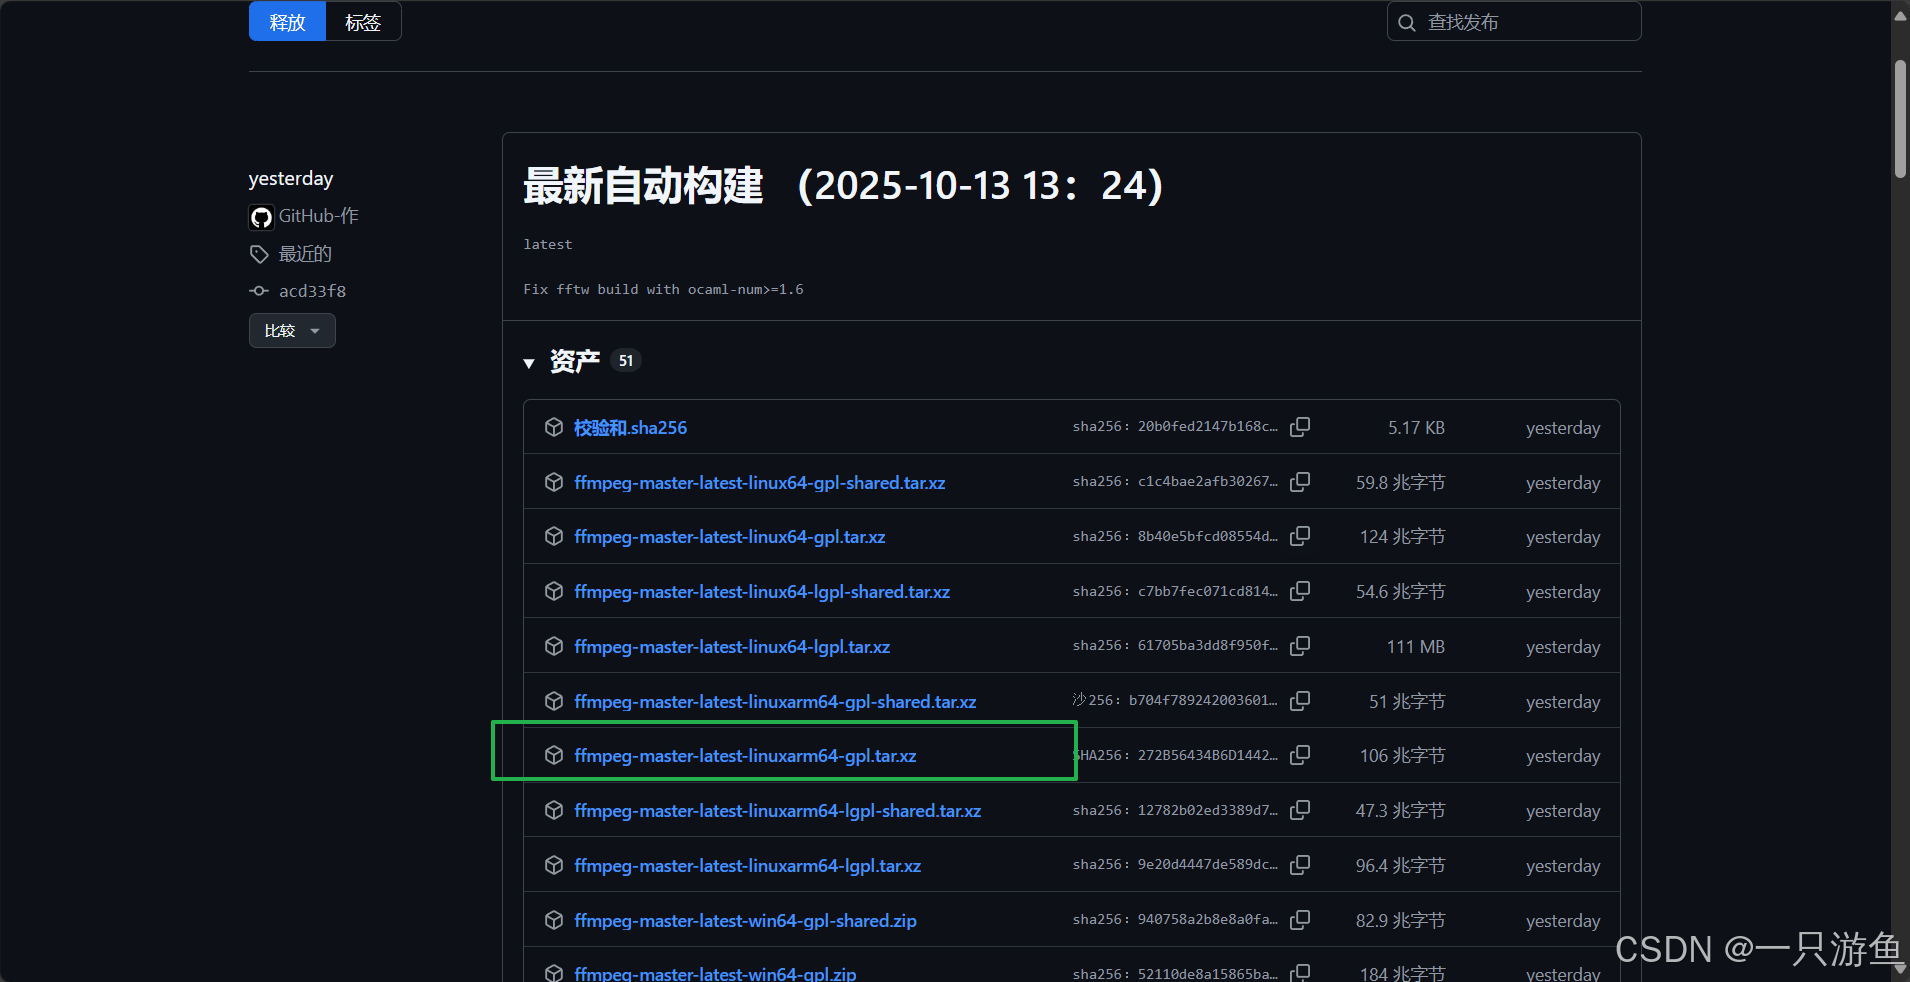This screenshot has width=1910, height=982.
Task: Click the scrollbar up arrow
Action: (x=1900, y=15)
